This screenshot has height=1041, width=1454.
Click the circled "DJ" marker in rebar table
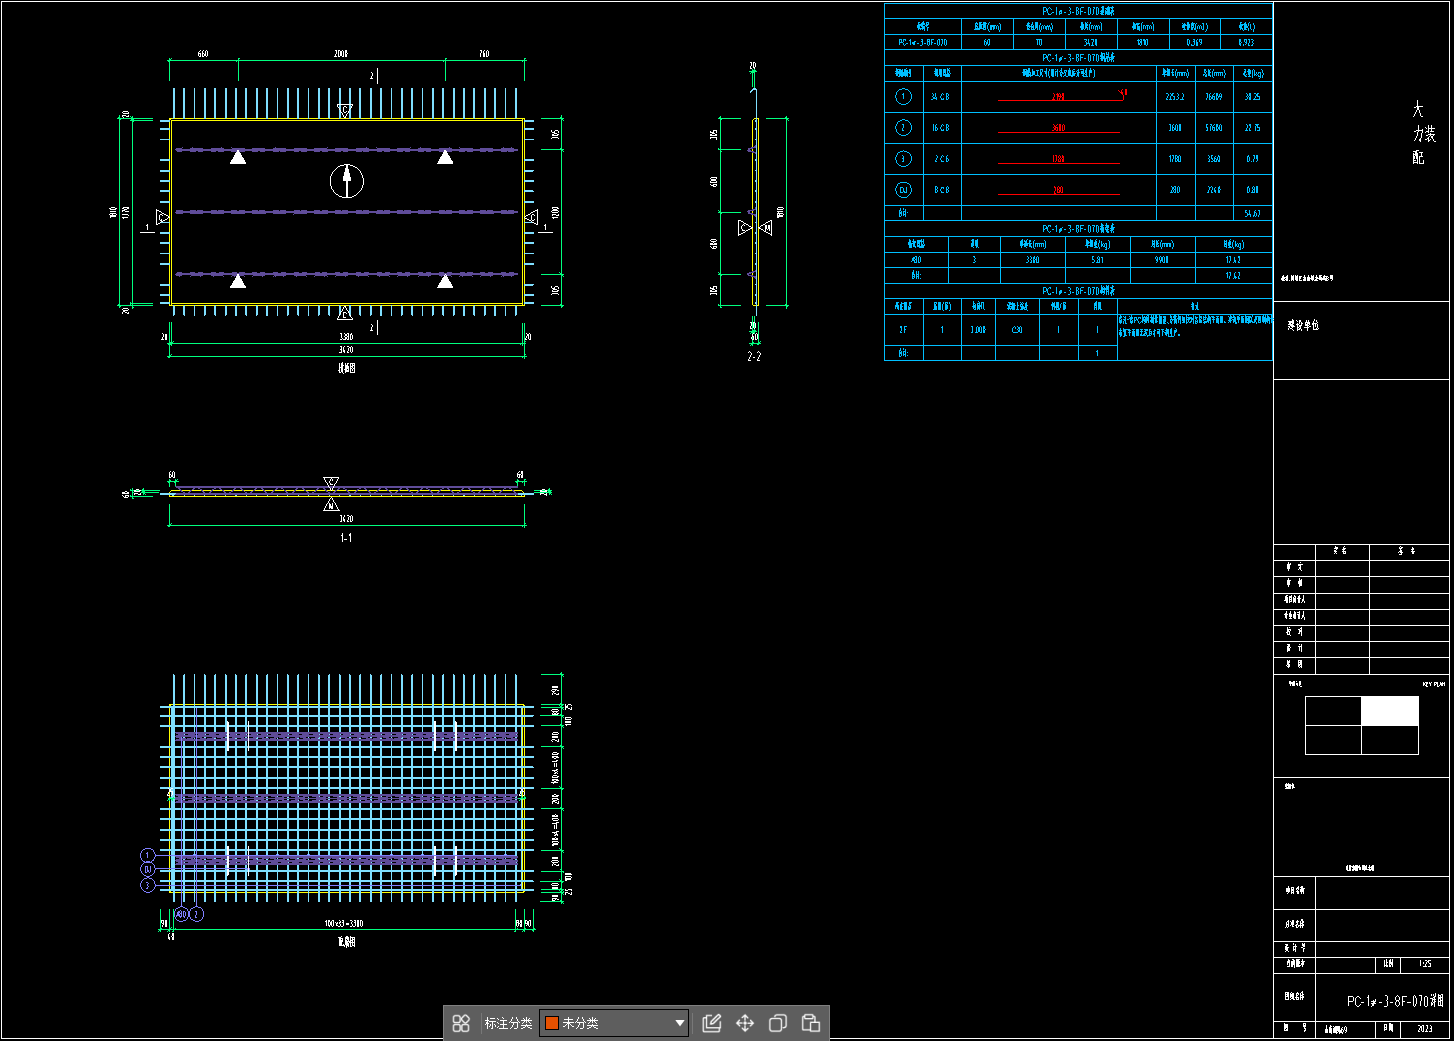pyautogui.click(x=903, y=189)
